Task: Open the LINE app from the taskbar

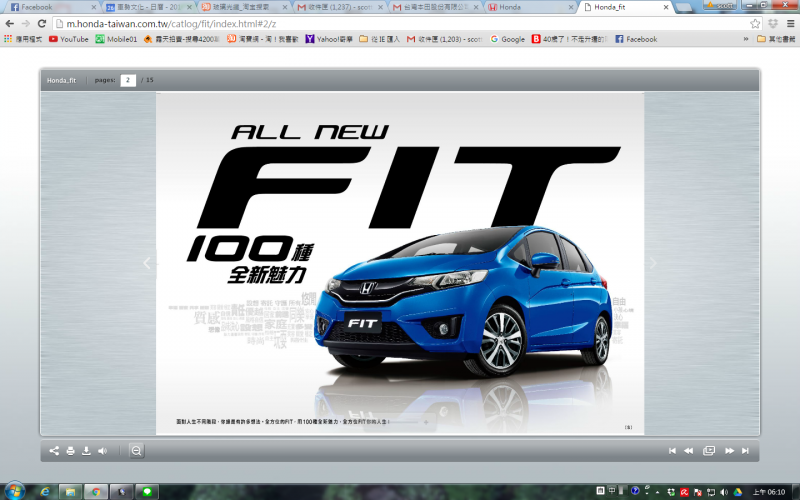Action: click(x=147, y=492)
